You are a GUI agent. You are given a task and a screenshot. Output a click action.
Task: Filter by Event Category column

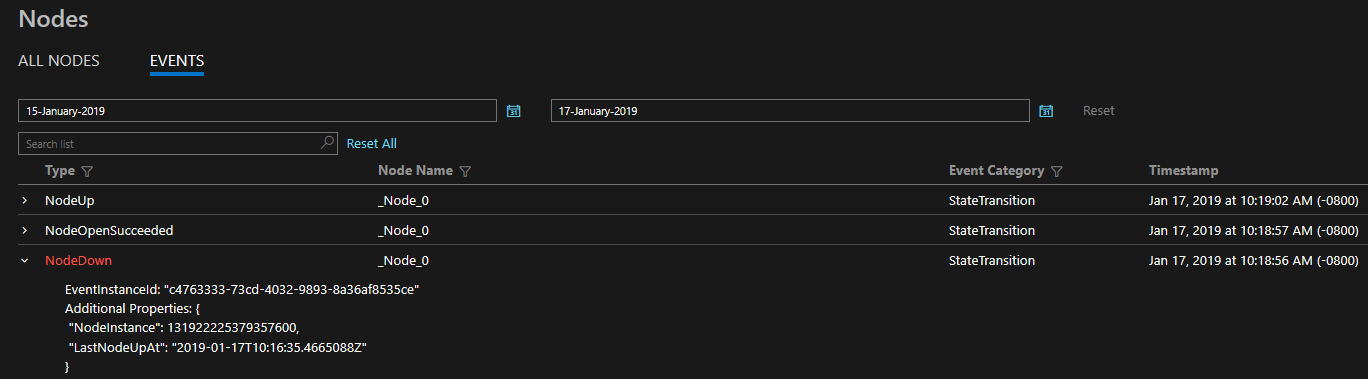click(x=1057, y=171)
